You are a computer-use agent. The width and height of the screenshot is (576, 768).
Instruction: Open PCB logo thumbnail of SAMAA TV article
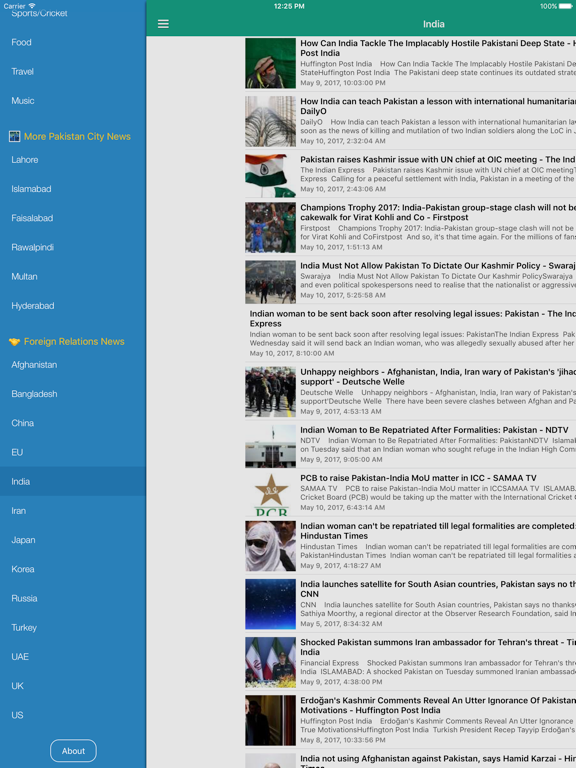pos(270,494)
